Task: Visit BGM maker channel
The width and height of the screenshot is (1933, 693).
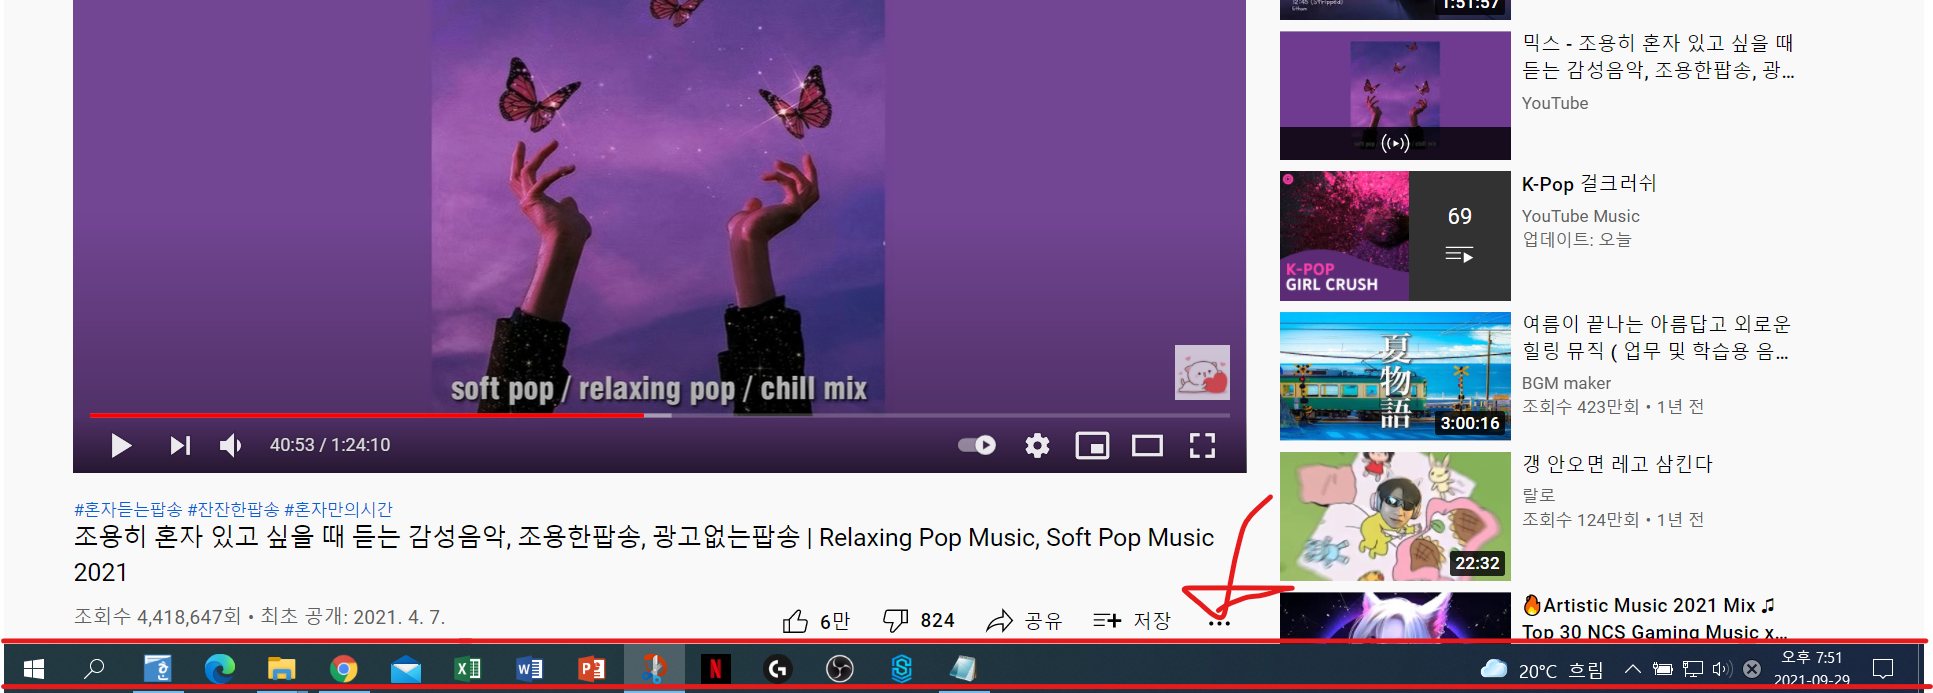Action: [1566, 383]
